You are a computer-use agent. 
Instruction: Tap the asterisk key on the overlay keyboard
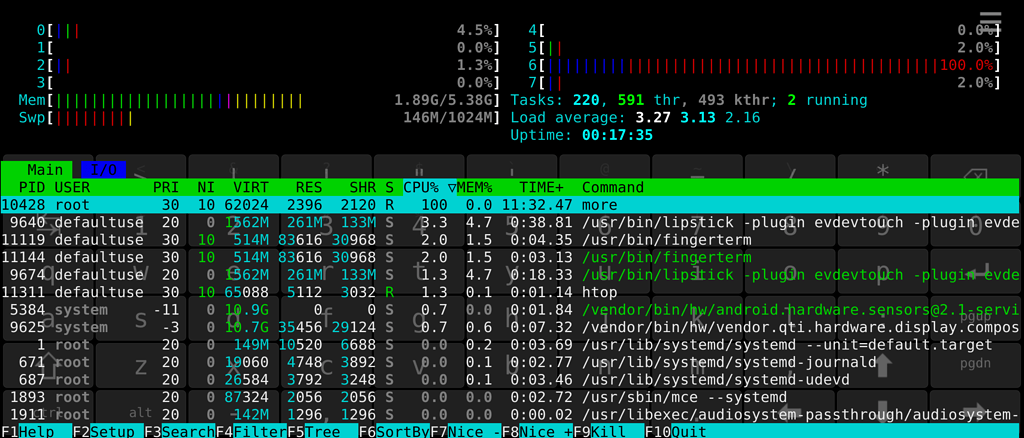pyautogui.click(x=883, y=172)
